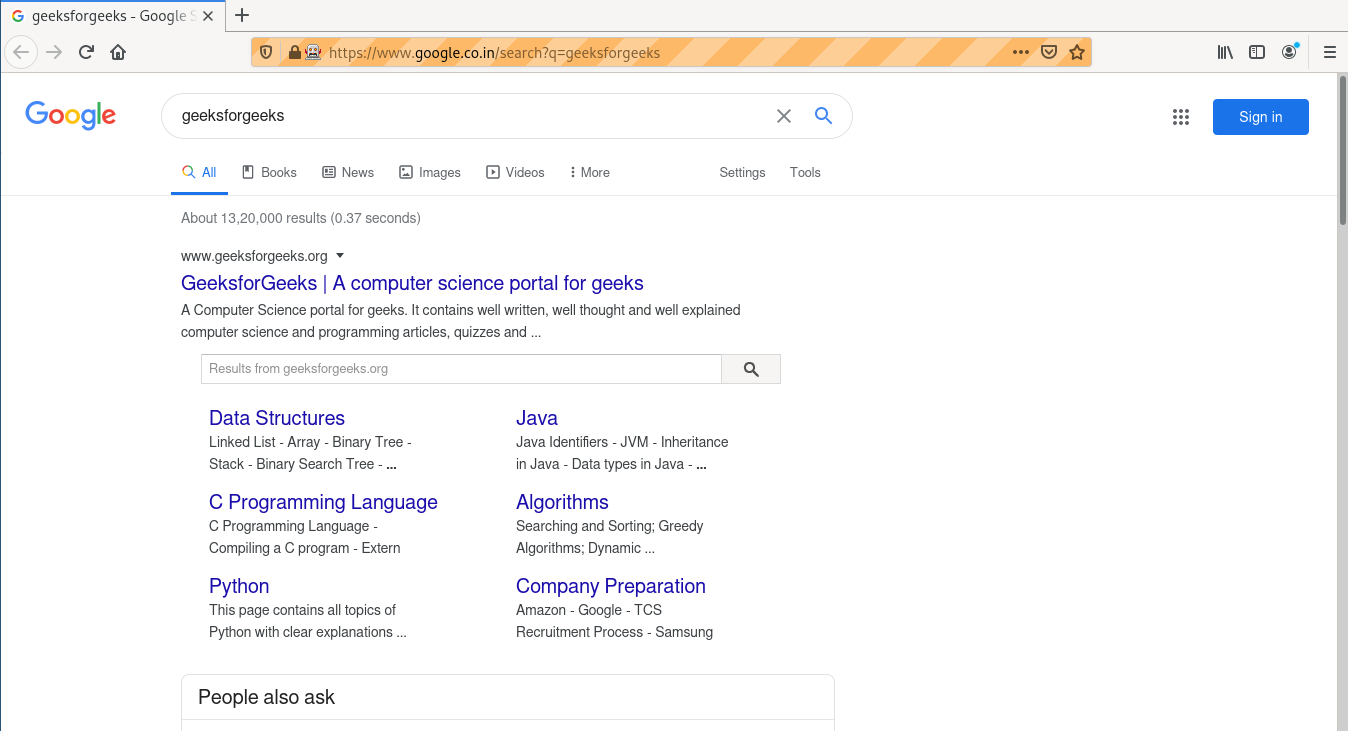The image size is (1348, 731).
Task: Clear the Google search box
Action: click(x=784, y=116)
